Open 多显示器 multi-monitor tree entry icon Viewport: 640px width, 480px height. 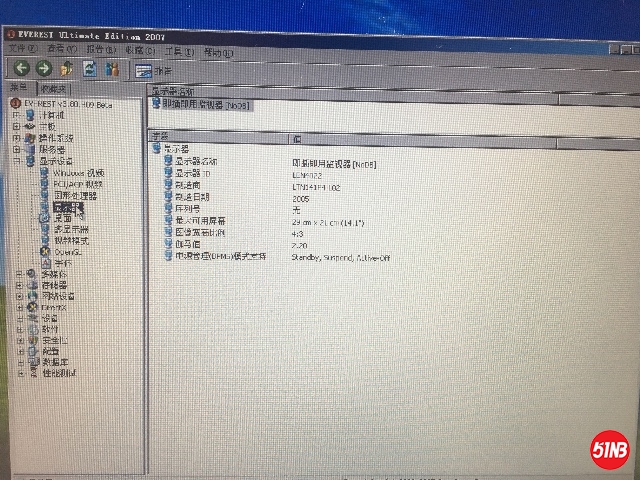tap(45, 229)
